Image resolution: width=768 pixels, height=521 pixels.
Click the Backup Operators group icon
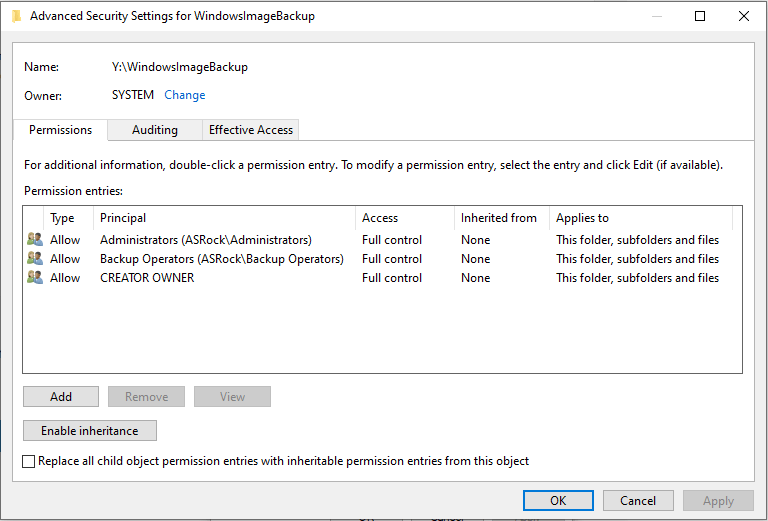(x=35, y=259)
